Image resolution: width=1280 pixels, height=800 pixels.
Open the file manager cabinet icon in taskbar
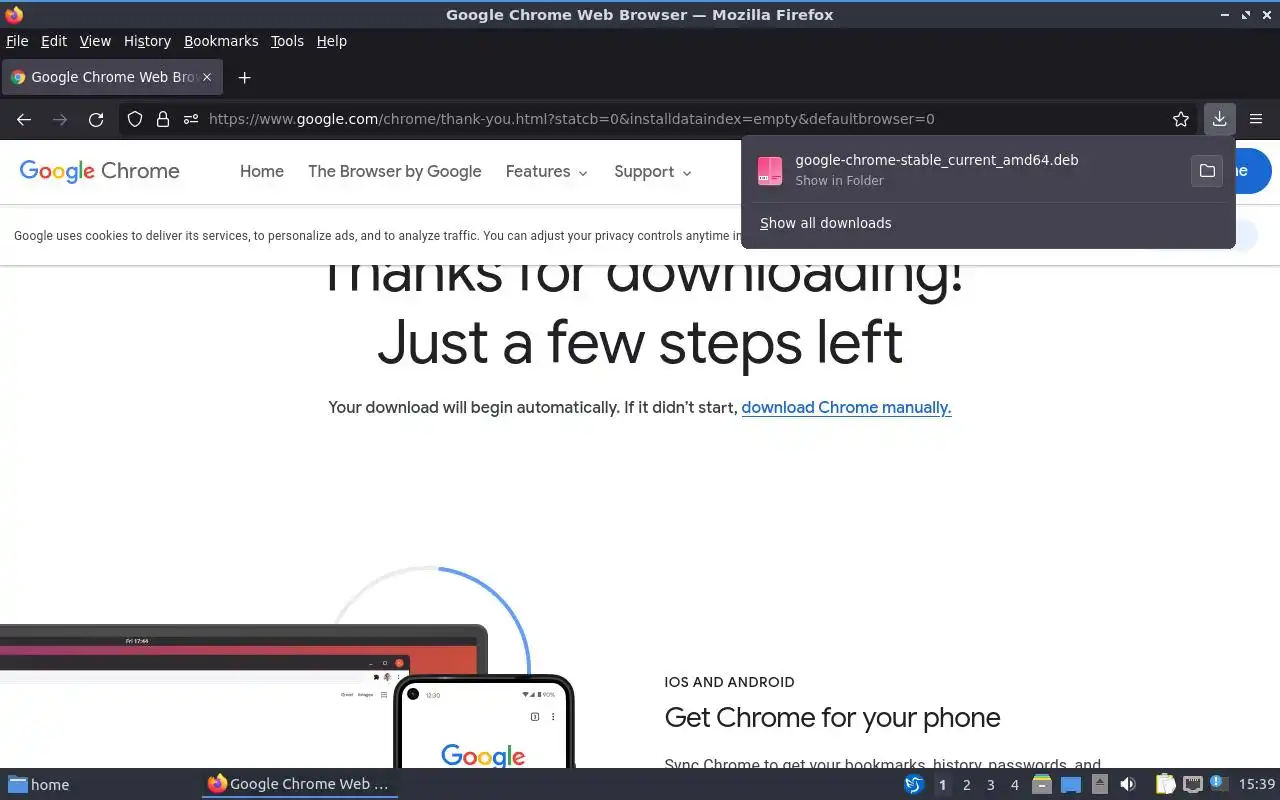point(1042,785)
